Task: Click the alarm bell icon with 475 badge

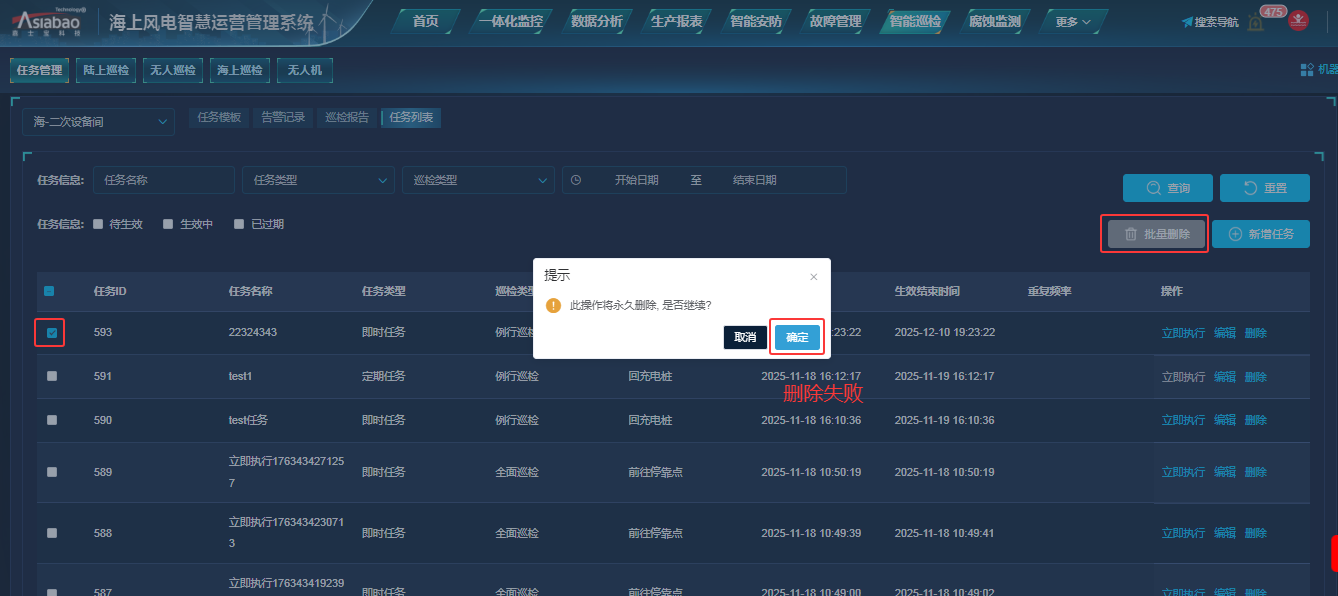Action: (x=1255, y=23)
